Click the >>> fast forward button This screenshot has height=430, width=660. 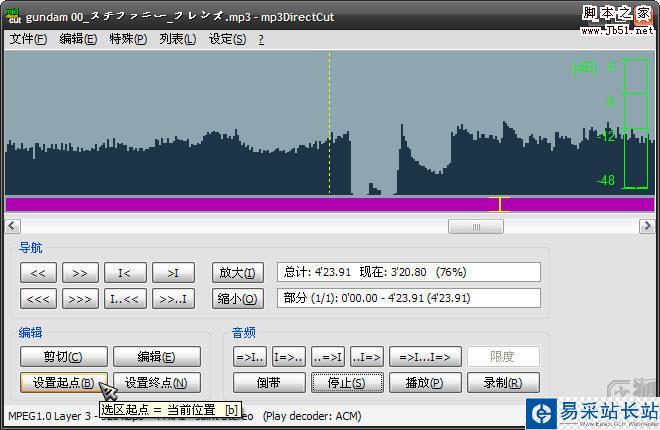(80, 299)
